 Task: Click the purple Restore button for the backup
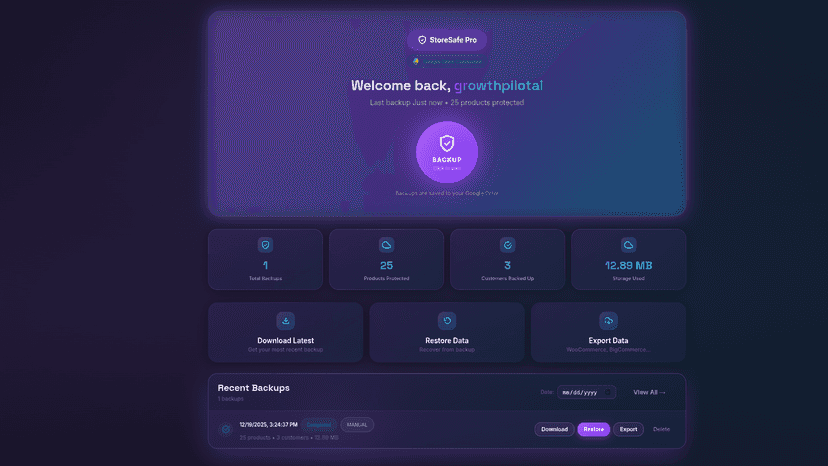(594, 429)
